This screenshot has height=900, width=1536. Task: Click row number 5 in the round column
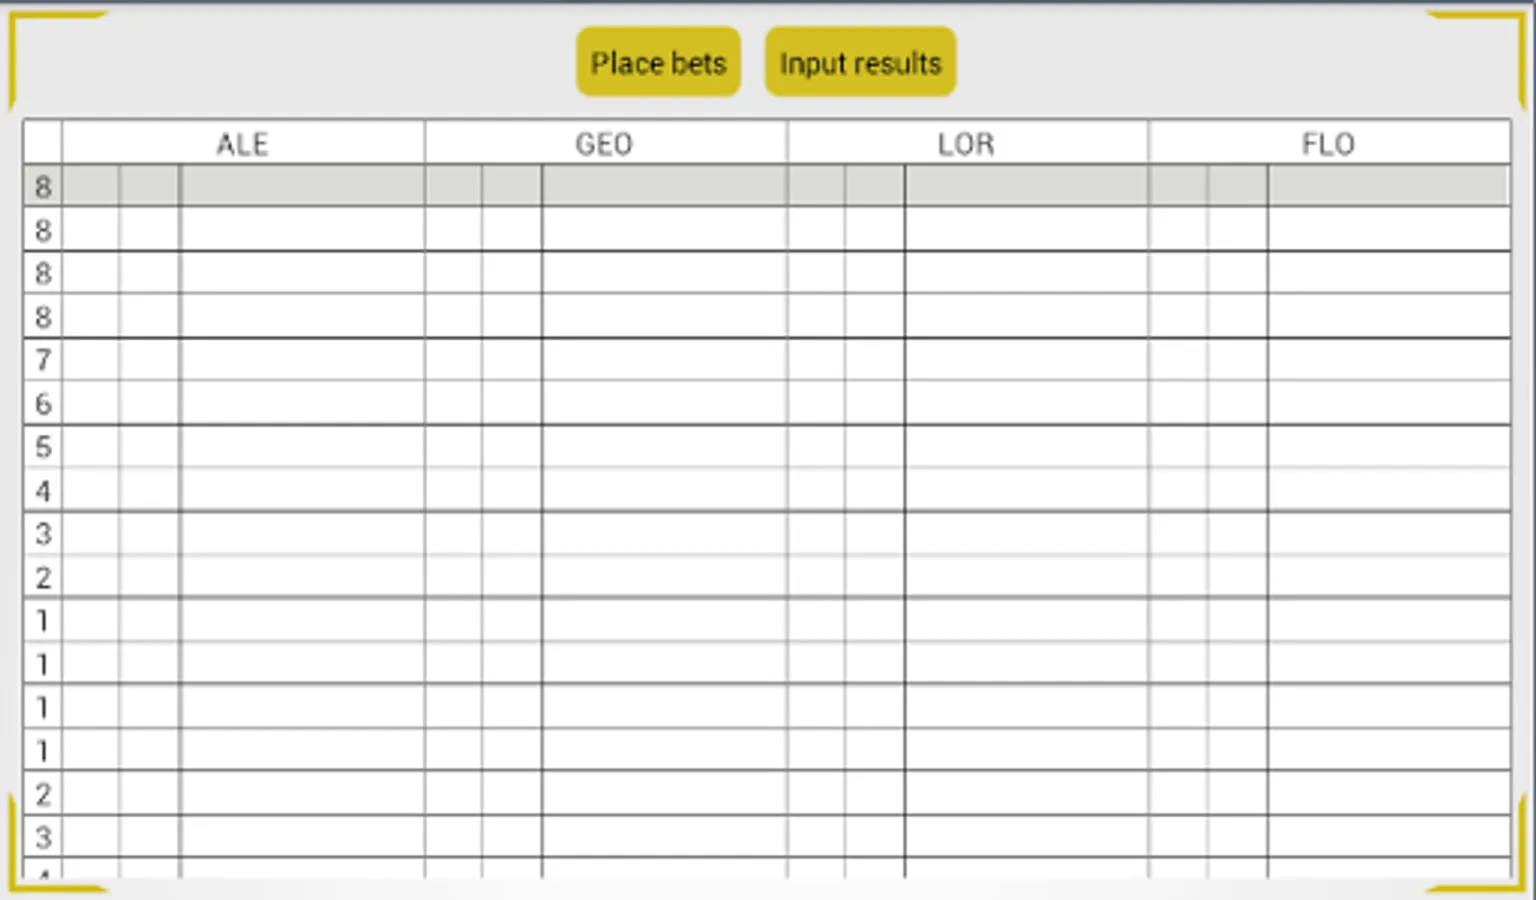coord(43,447)
